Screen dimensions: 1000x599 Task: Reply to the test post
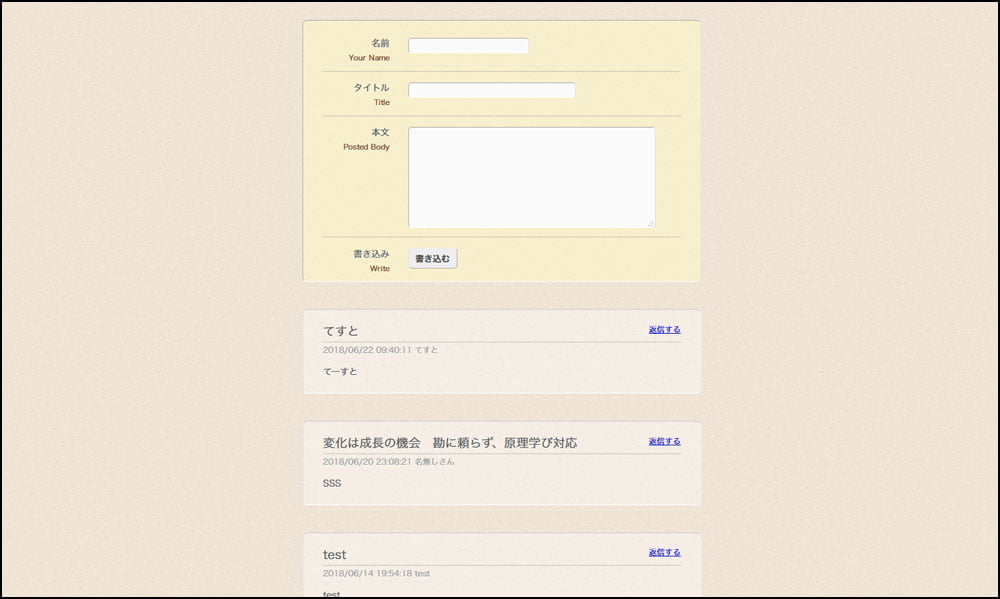click(665, 552)
